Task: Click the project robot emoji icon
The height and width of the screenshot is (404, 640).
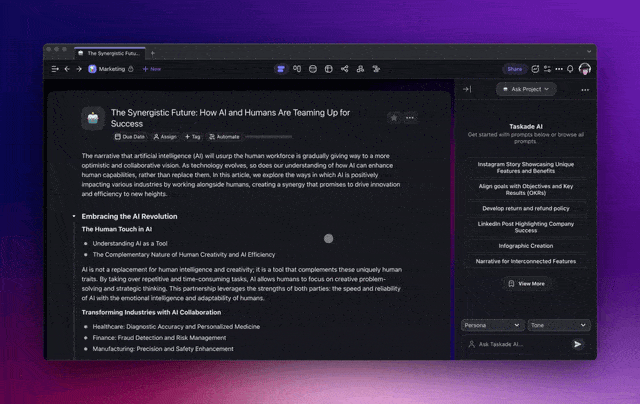Action: point(93,118)
